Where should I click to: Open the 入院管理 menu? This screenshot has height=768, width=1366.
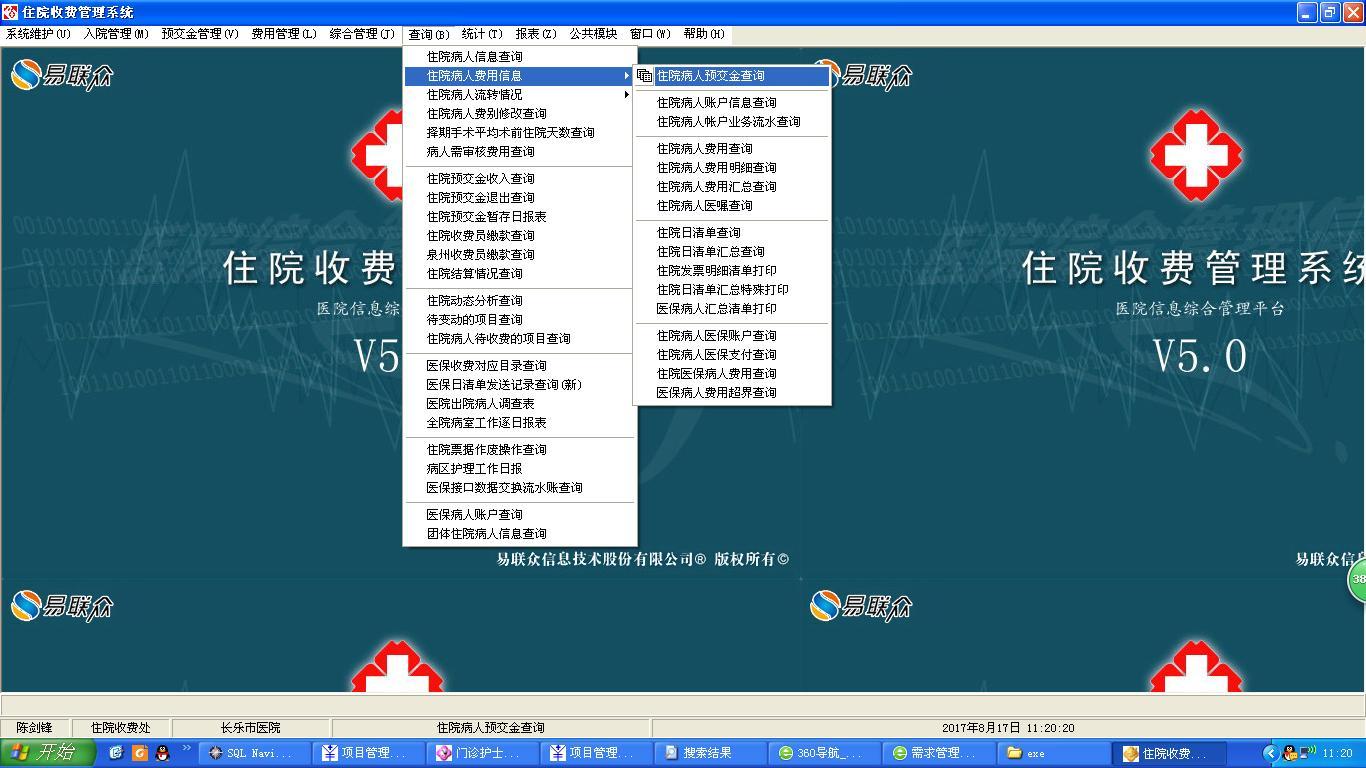116,34
